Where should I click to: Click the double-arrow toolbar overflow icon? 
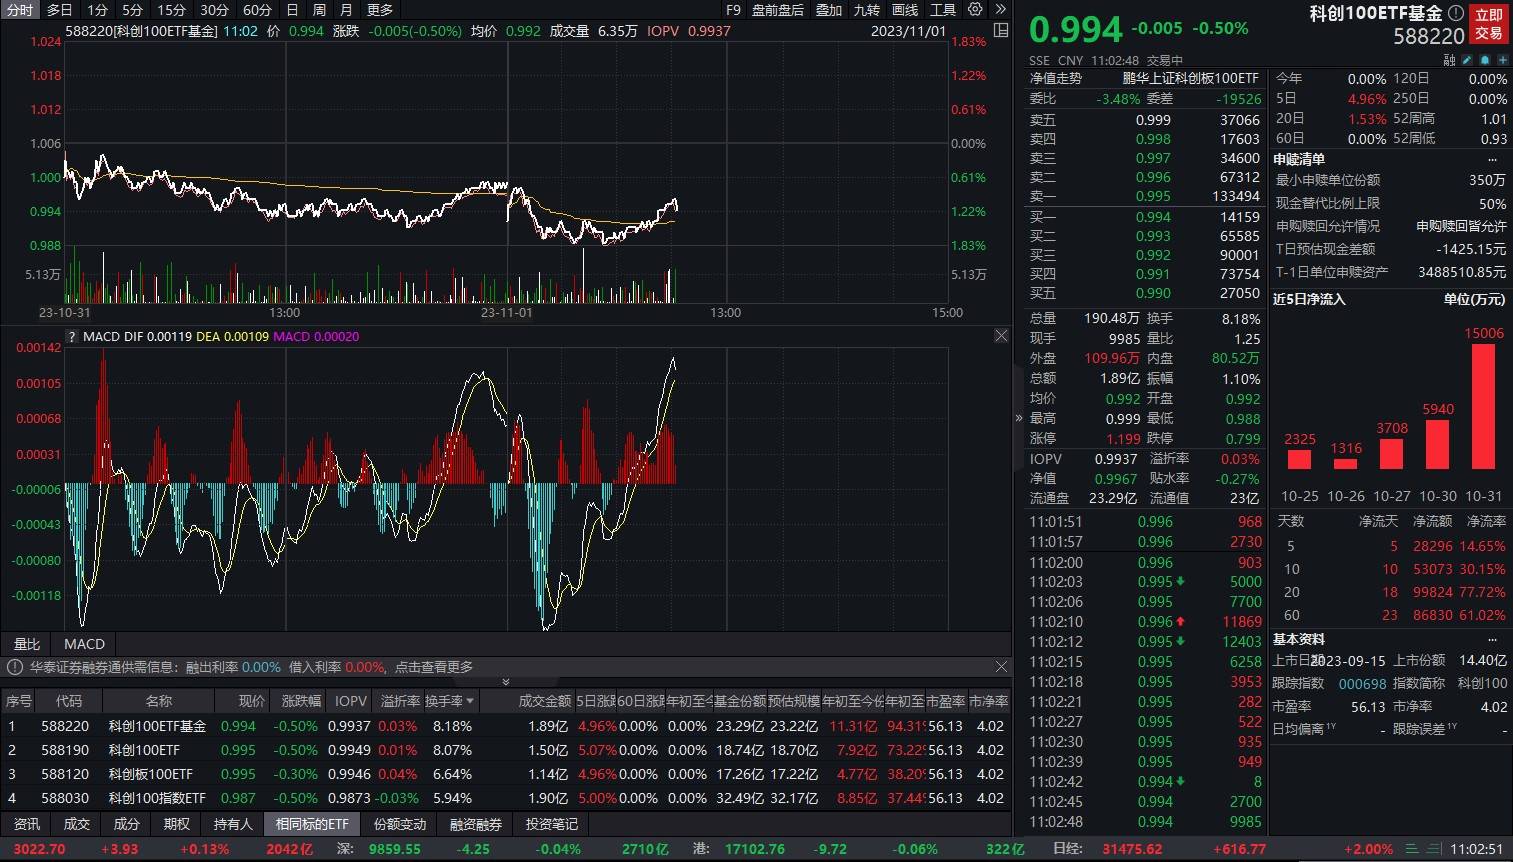[x=1000, y=9]
